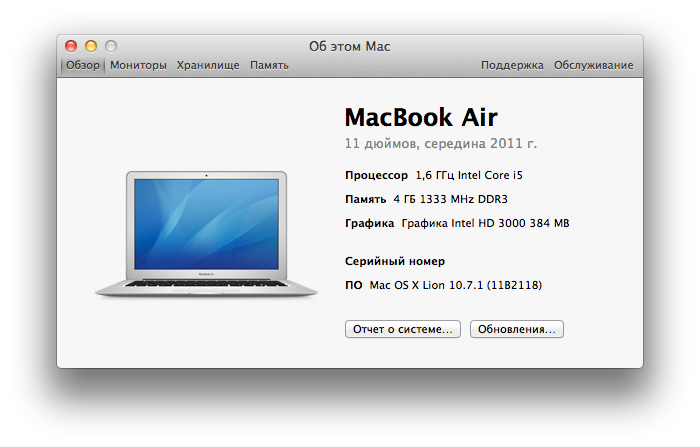Image resolution: width=700 pixels, height=447 pixels.
Task: Switch to the Обзор tab
Action: [83, 65]
